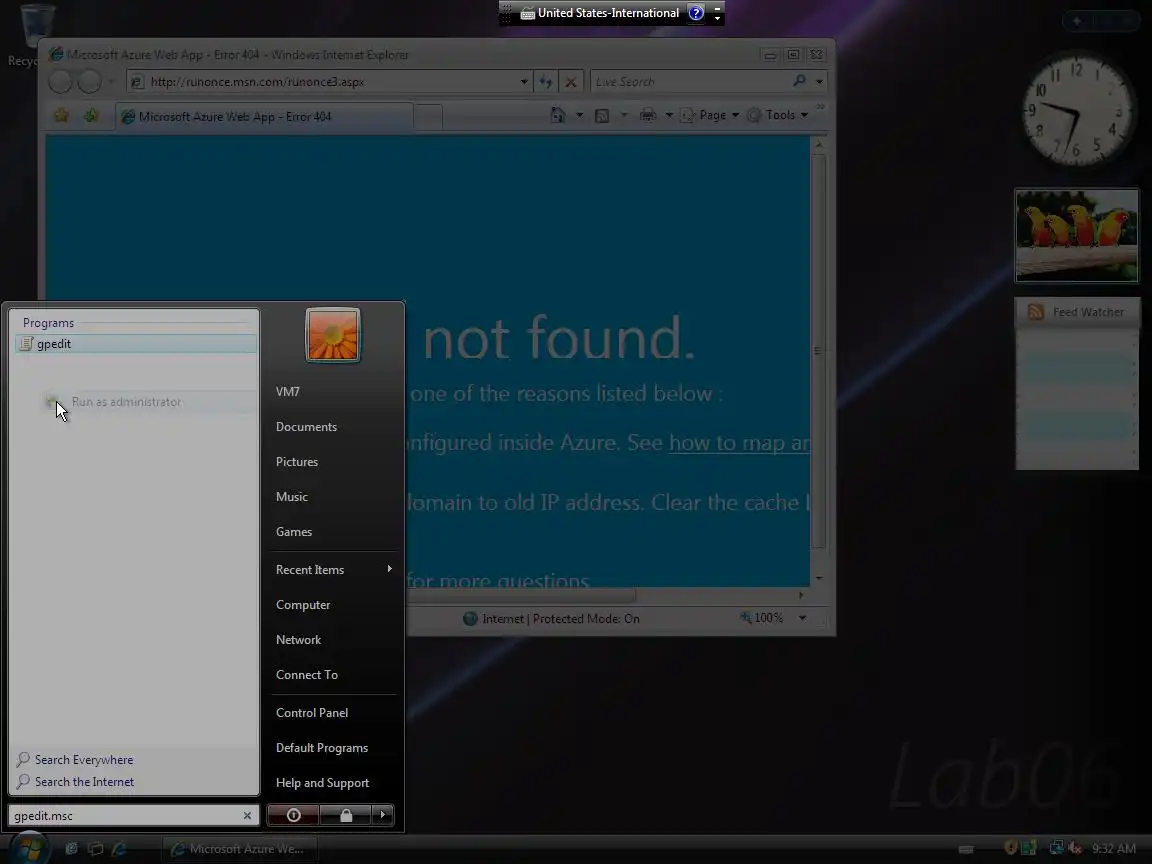Open Default Programs from Start menu
1152x864 pixels.
point(322,748)
